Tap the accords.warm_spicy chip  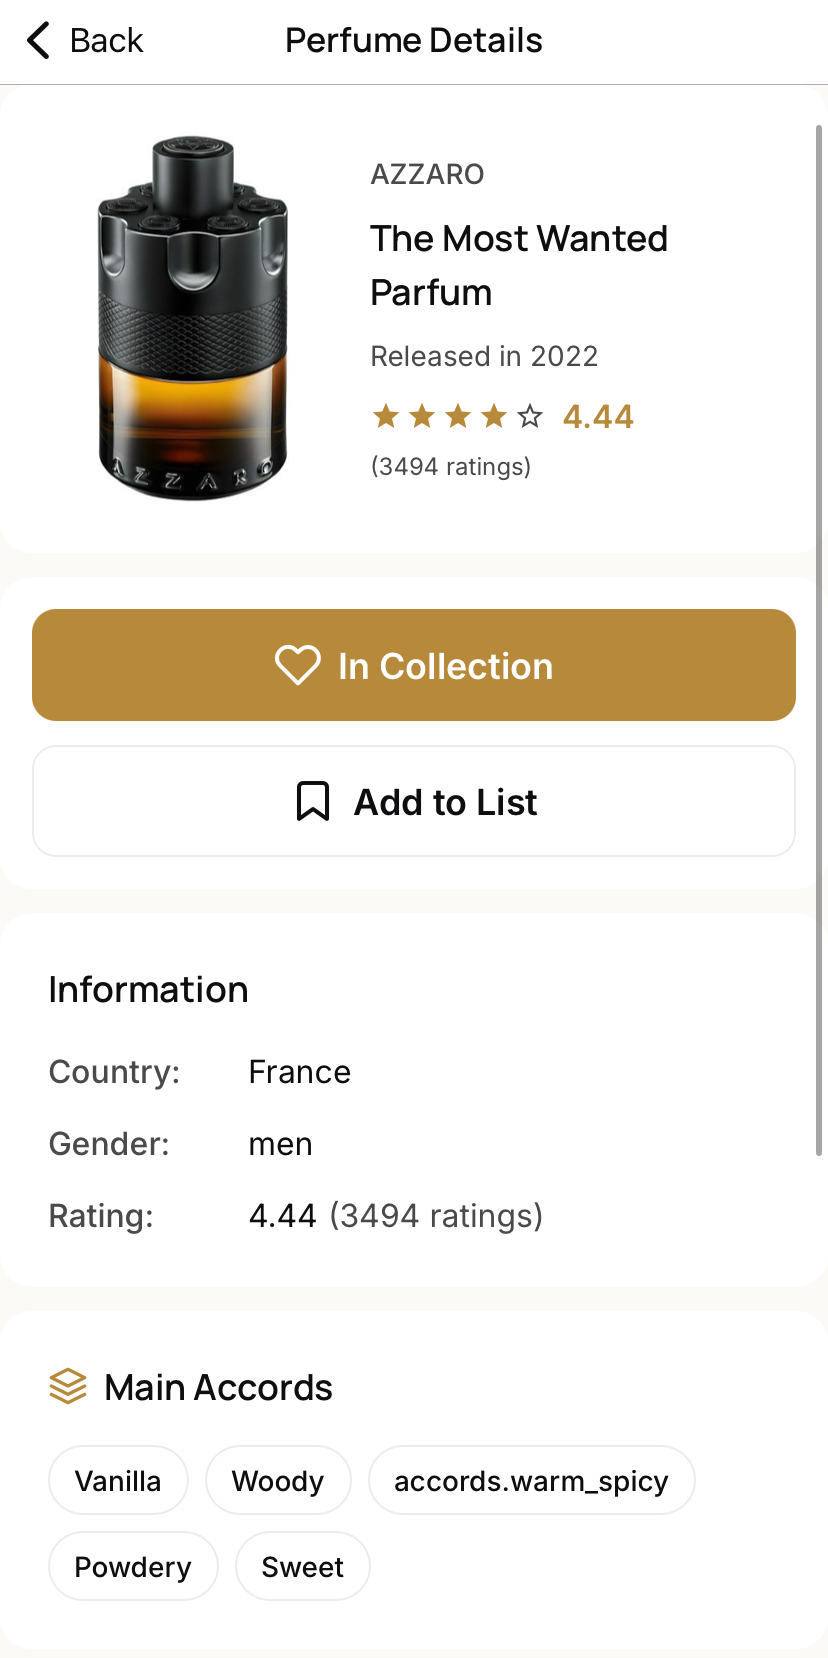click(x=531, y=1480)
